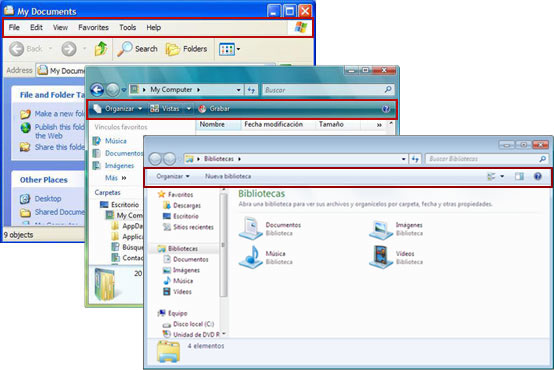Click the Vistas button in the My Computer window

pyautogui.click(x=166, y=109)
